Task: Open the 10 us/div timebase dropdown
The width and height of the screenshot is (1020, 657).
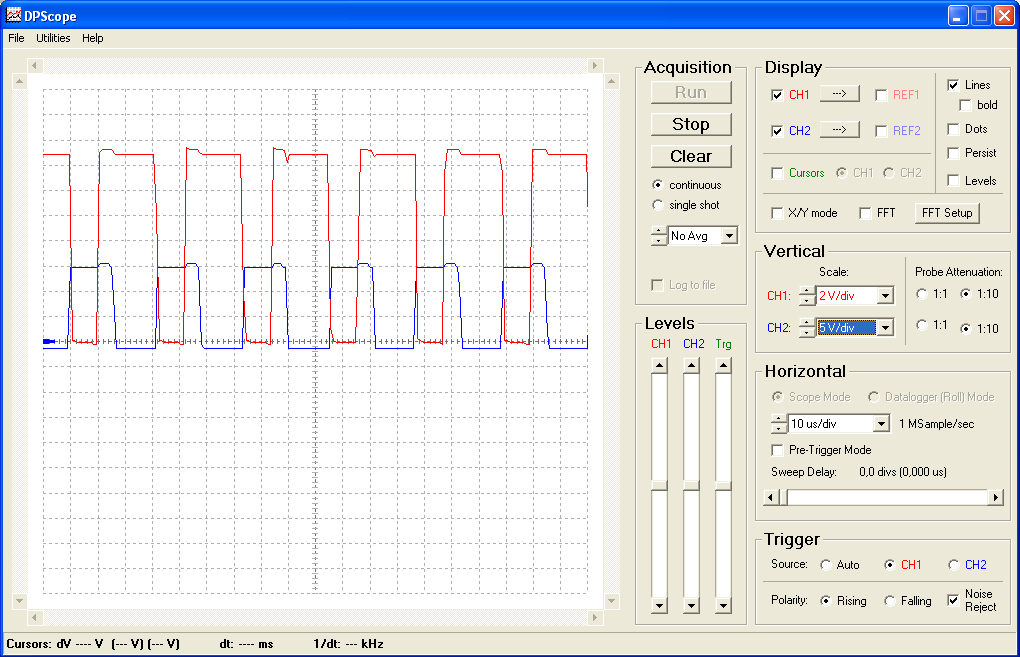Action: pos(881,423)
